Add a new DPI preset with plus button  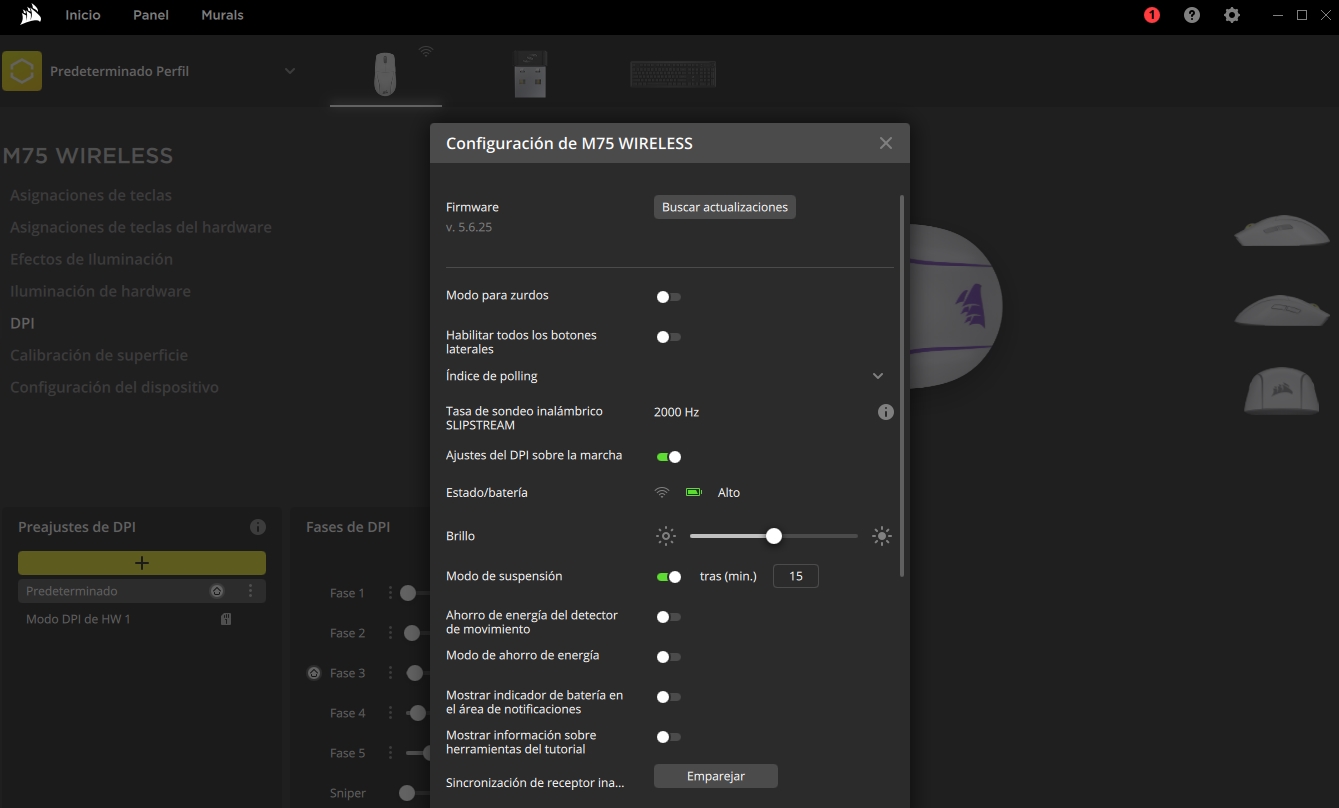point(142,563)
